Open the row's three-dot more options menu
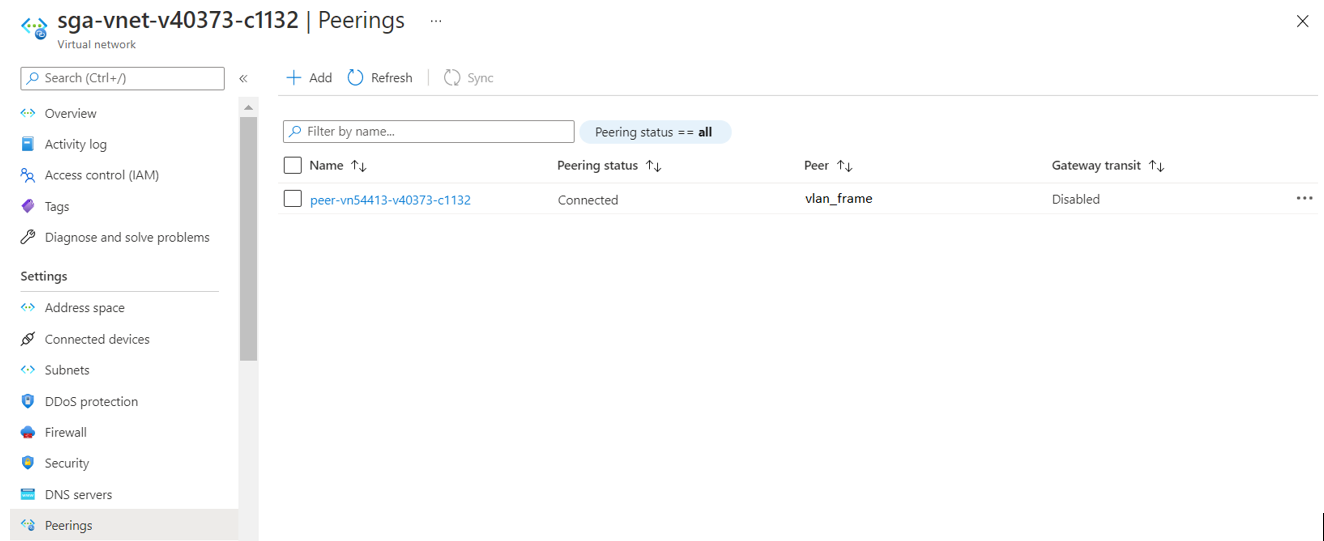Image resolution: width=1324 pixels, height=541 pixels. (x=1304, y=198)
